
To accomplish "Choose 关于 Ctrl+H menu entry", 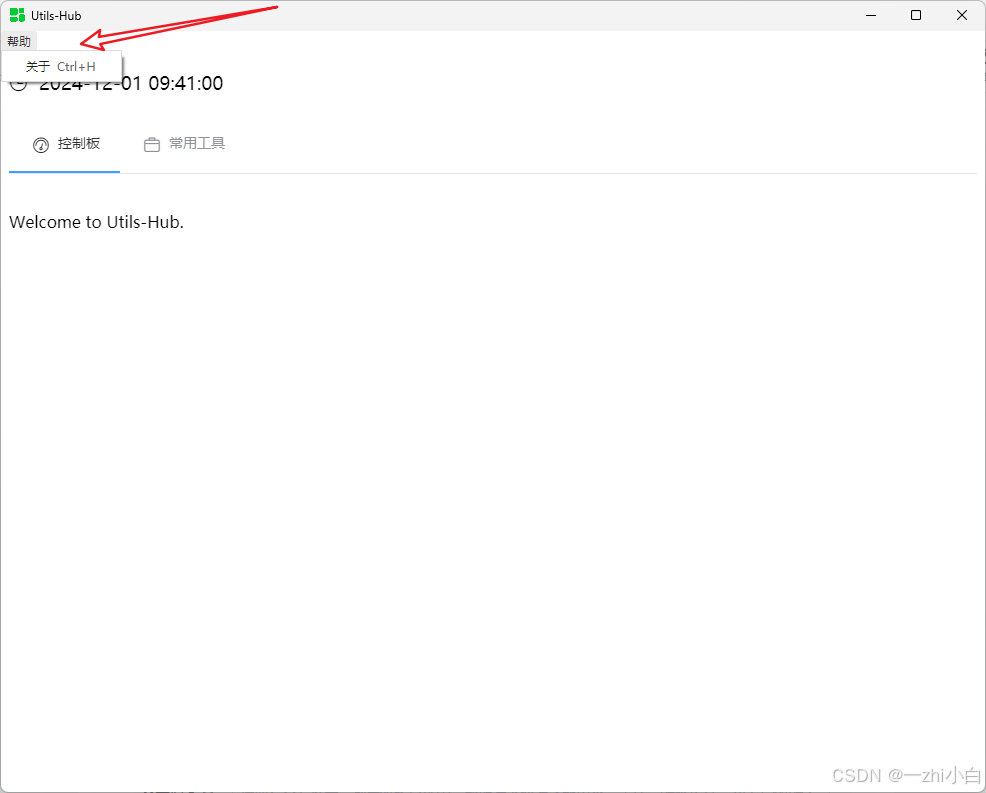I will pos(61,67).
